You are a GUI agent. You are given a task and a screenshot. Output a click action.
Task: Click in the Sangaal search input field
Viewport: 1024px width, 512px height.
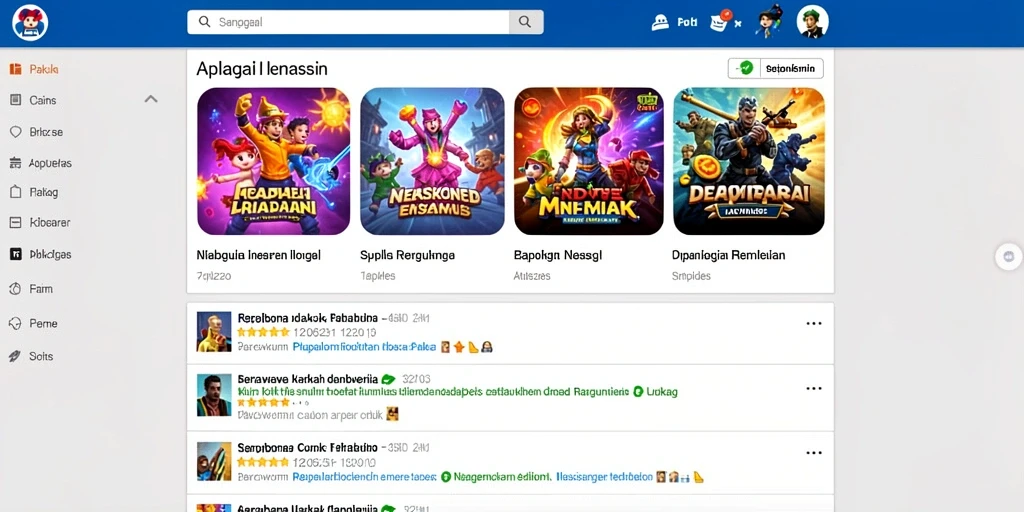pos(348,22)
